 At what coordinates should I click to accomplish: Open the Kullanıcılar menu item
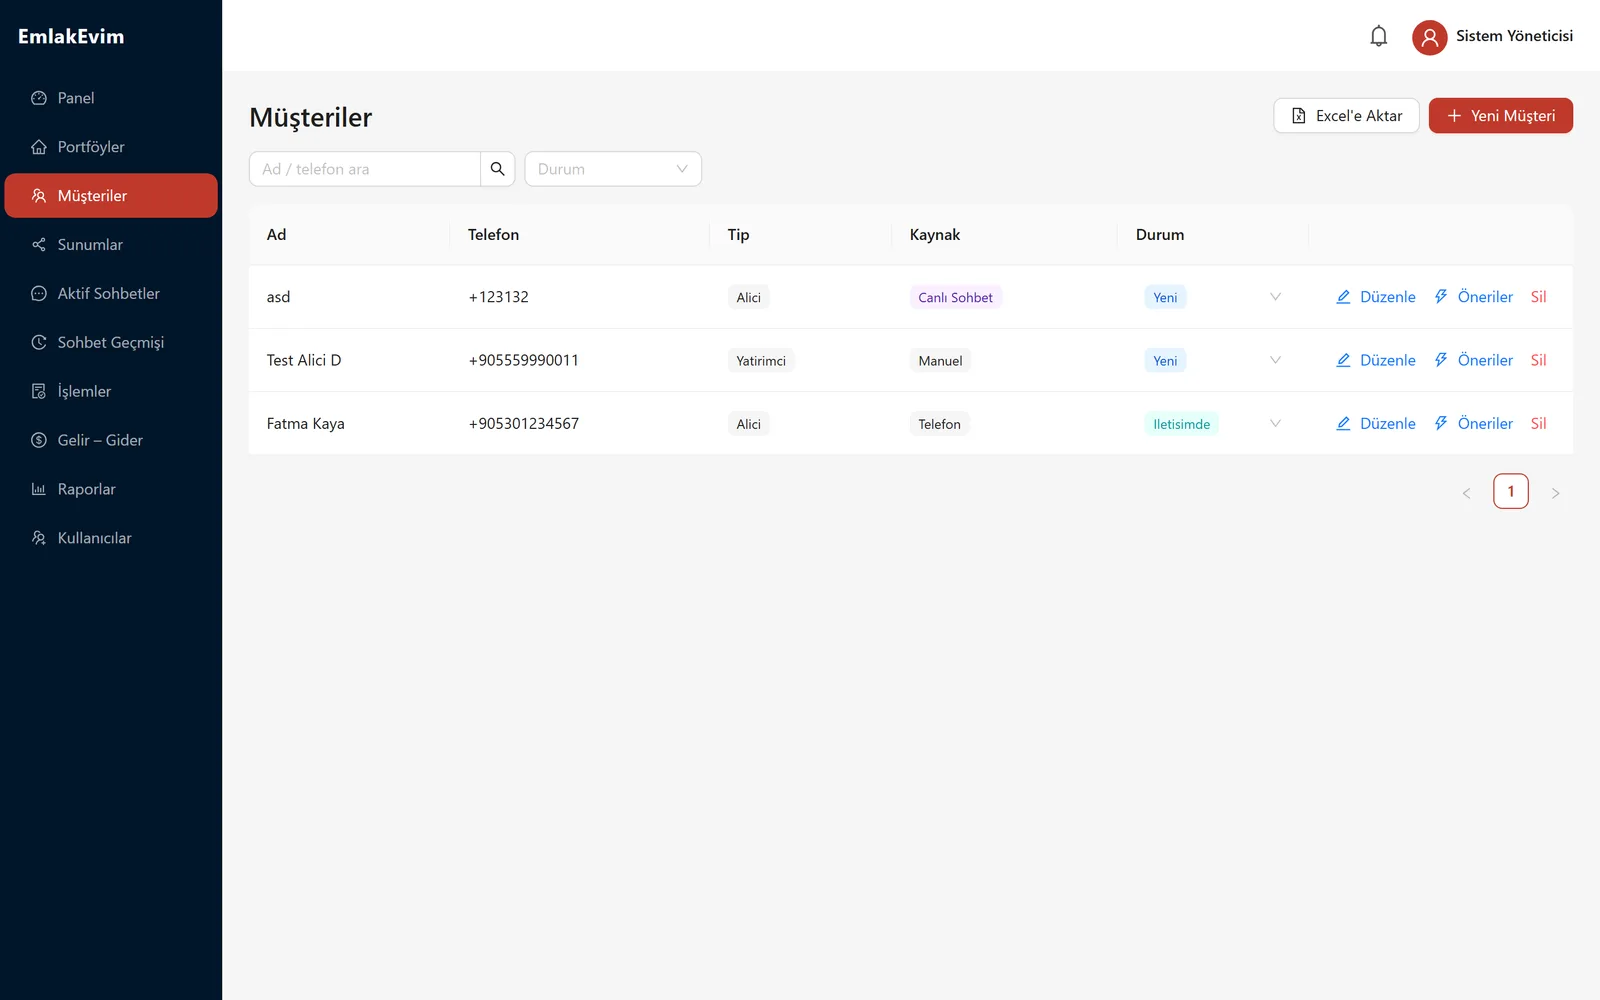111,538
